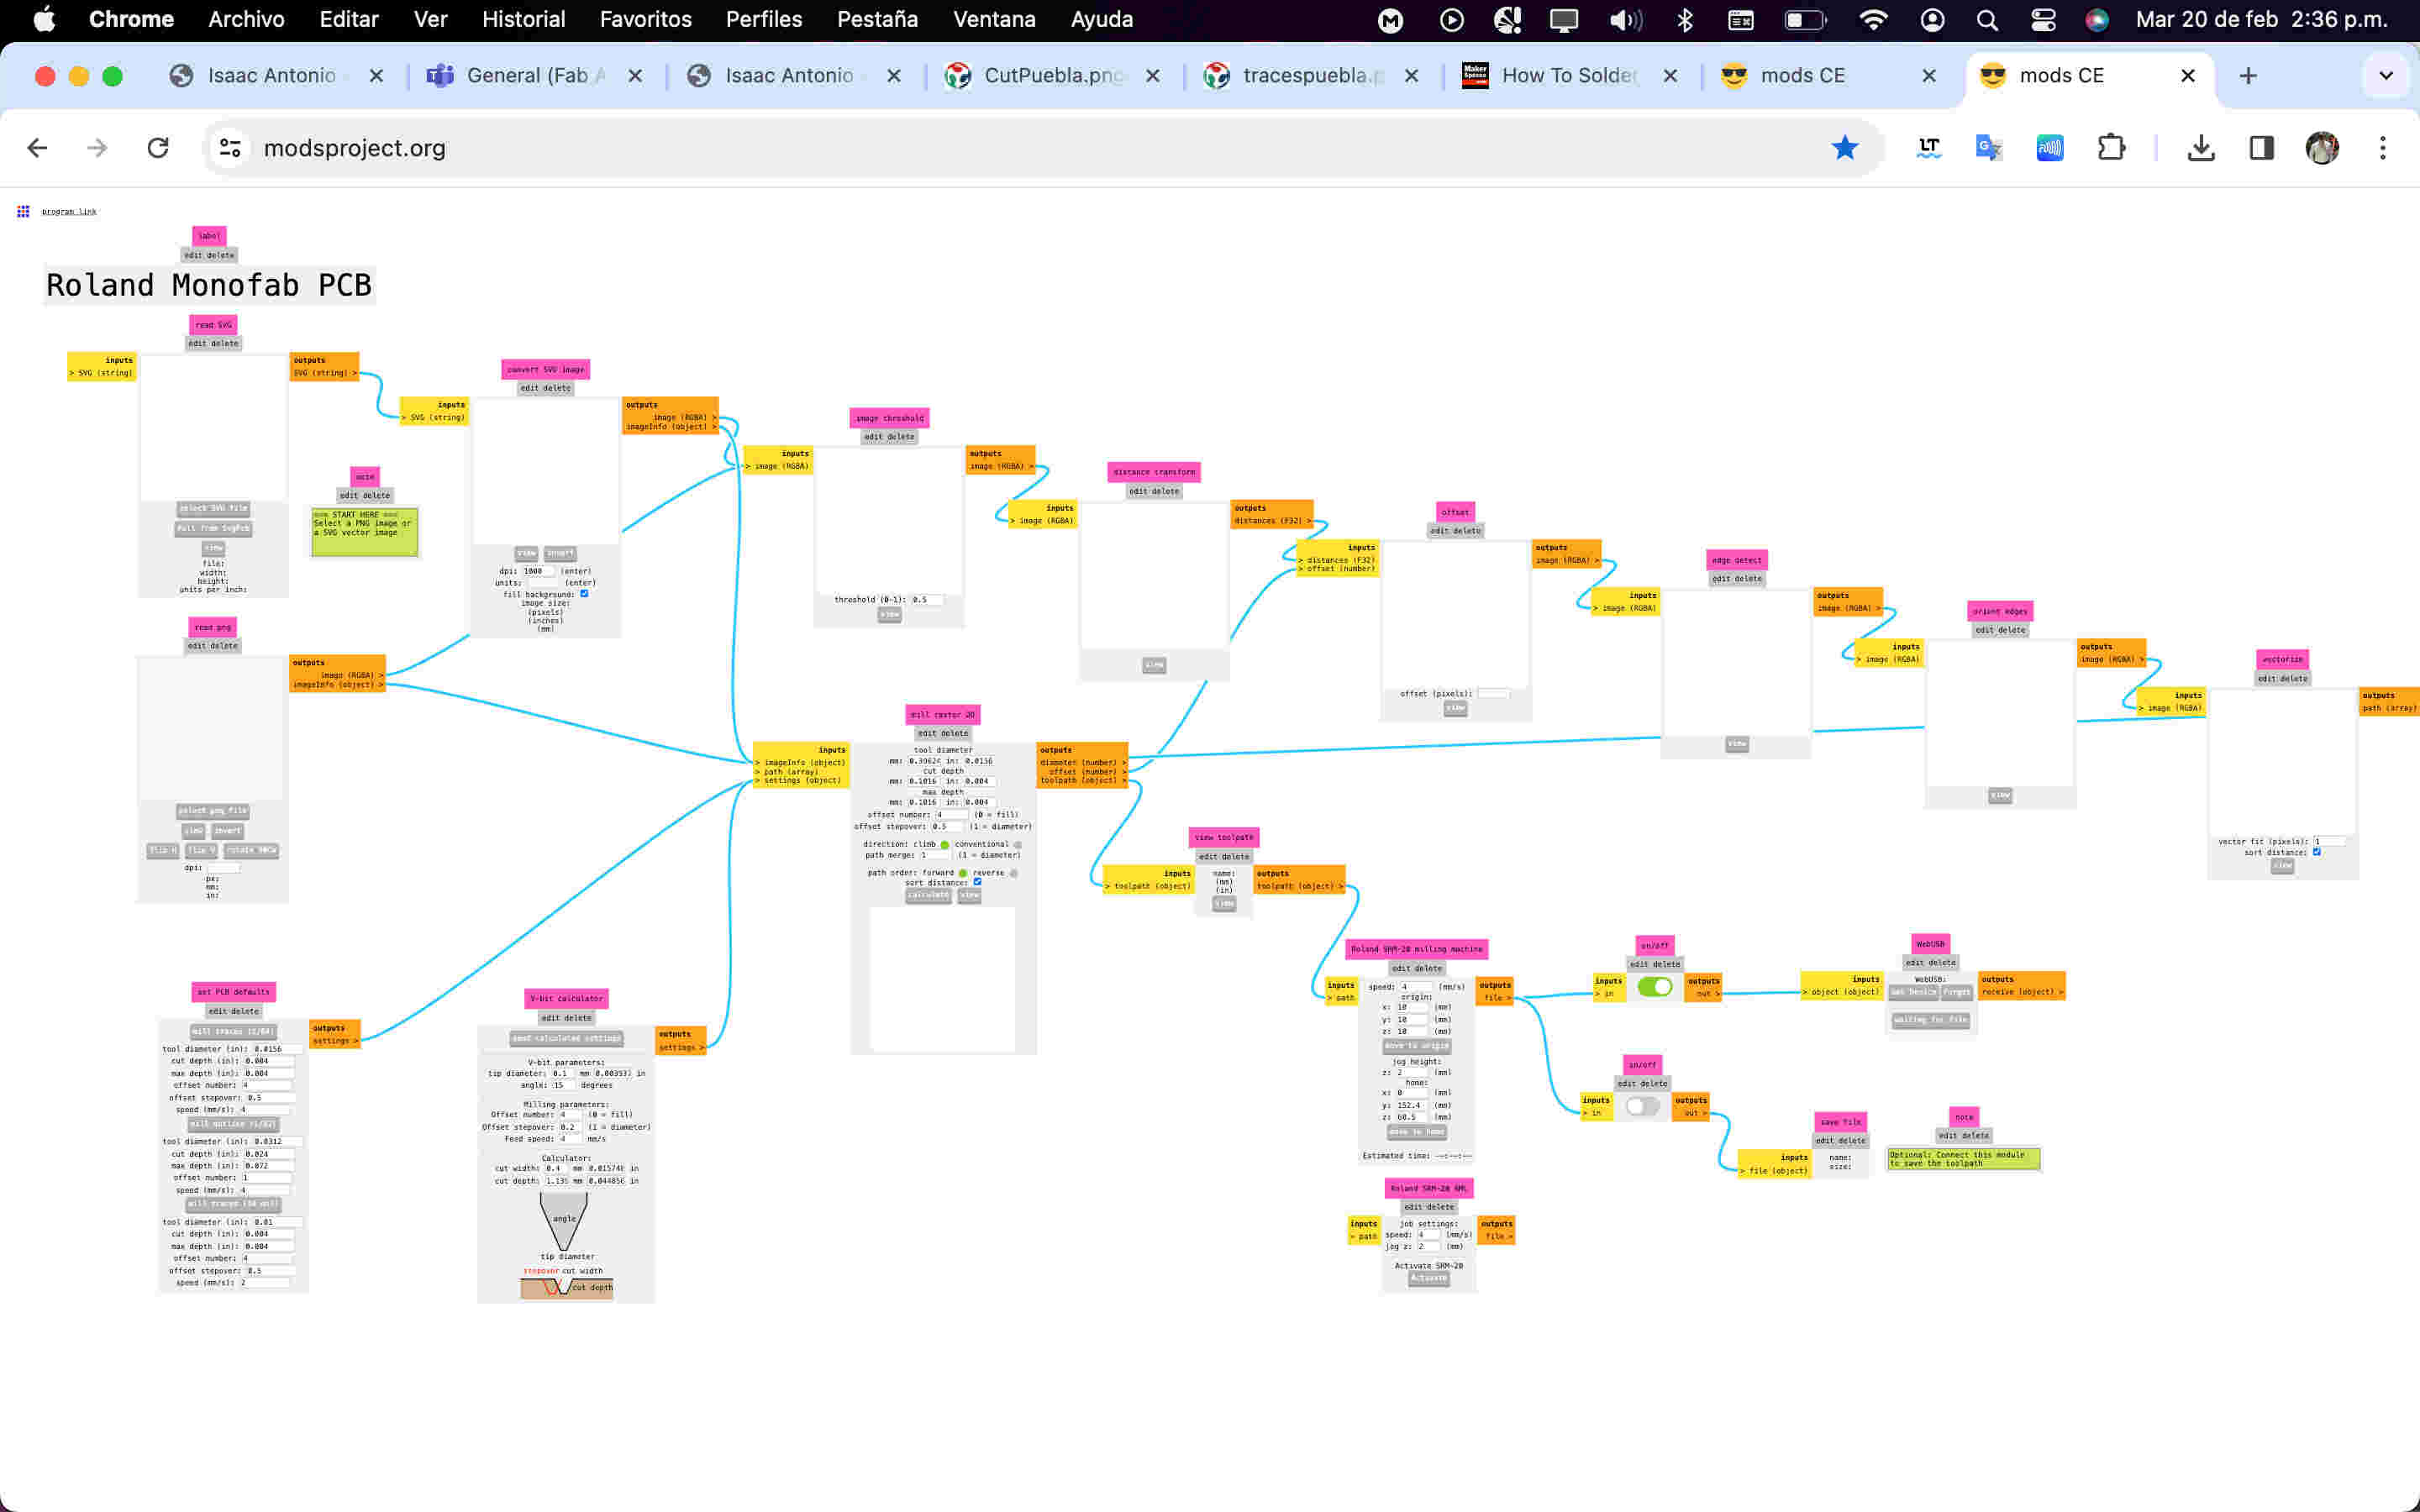This screenshot has height=1512, width=2420.
Task: Click the mill raster 2D module title
Action: 943,714
